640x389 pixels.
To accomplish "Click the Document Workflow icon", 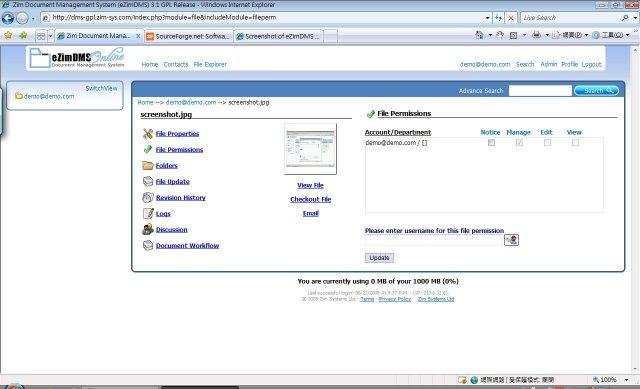I will 148,245.
